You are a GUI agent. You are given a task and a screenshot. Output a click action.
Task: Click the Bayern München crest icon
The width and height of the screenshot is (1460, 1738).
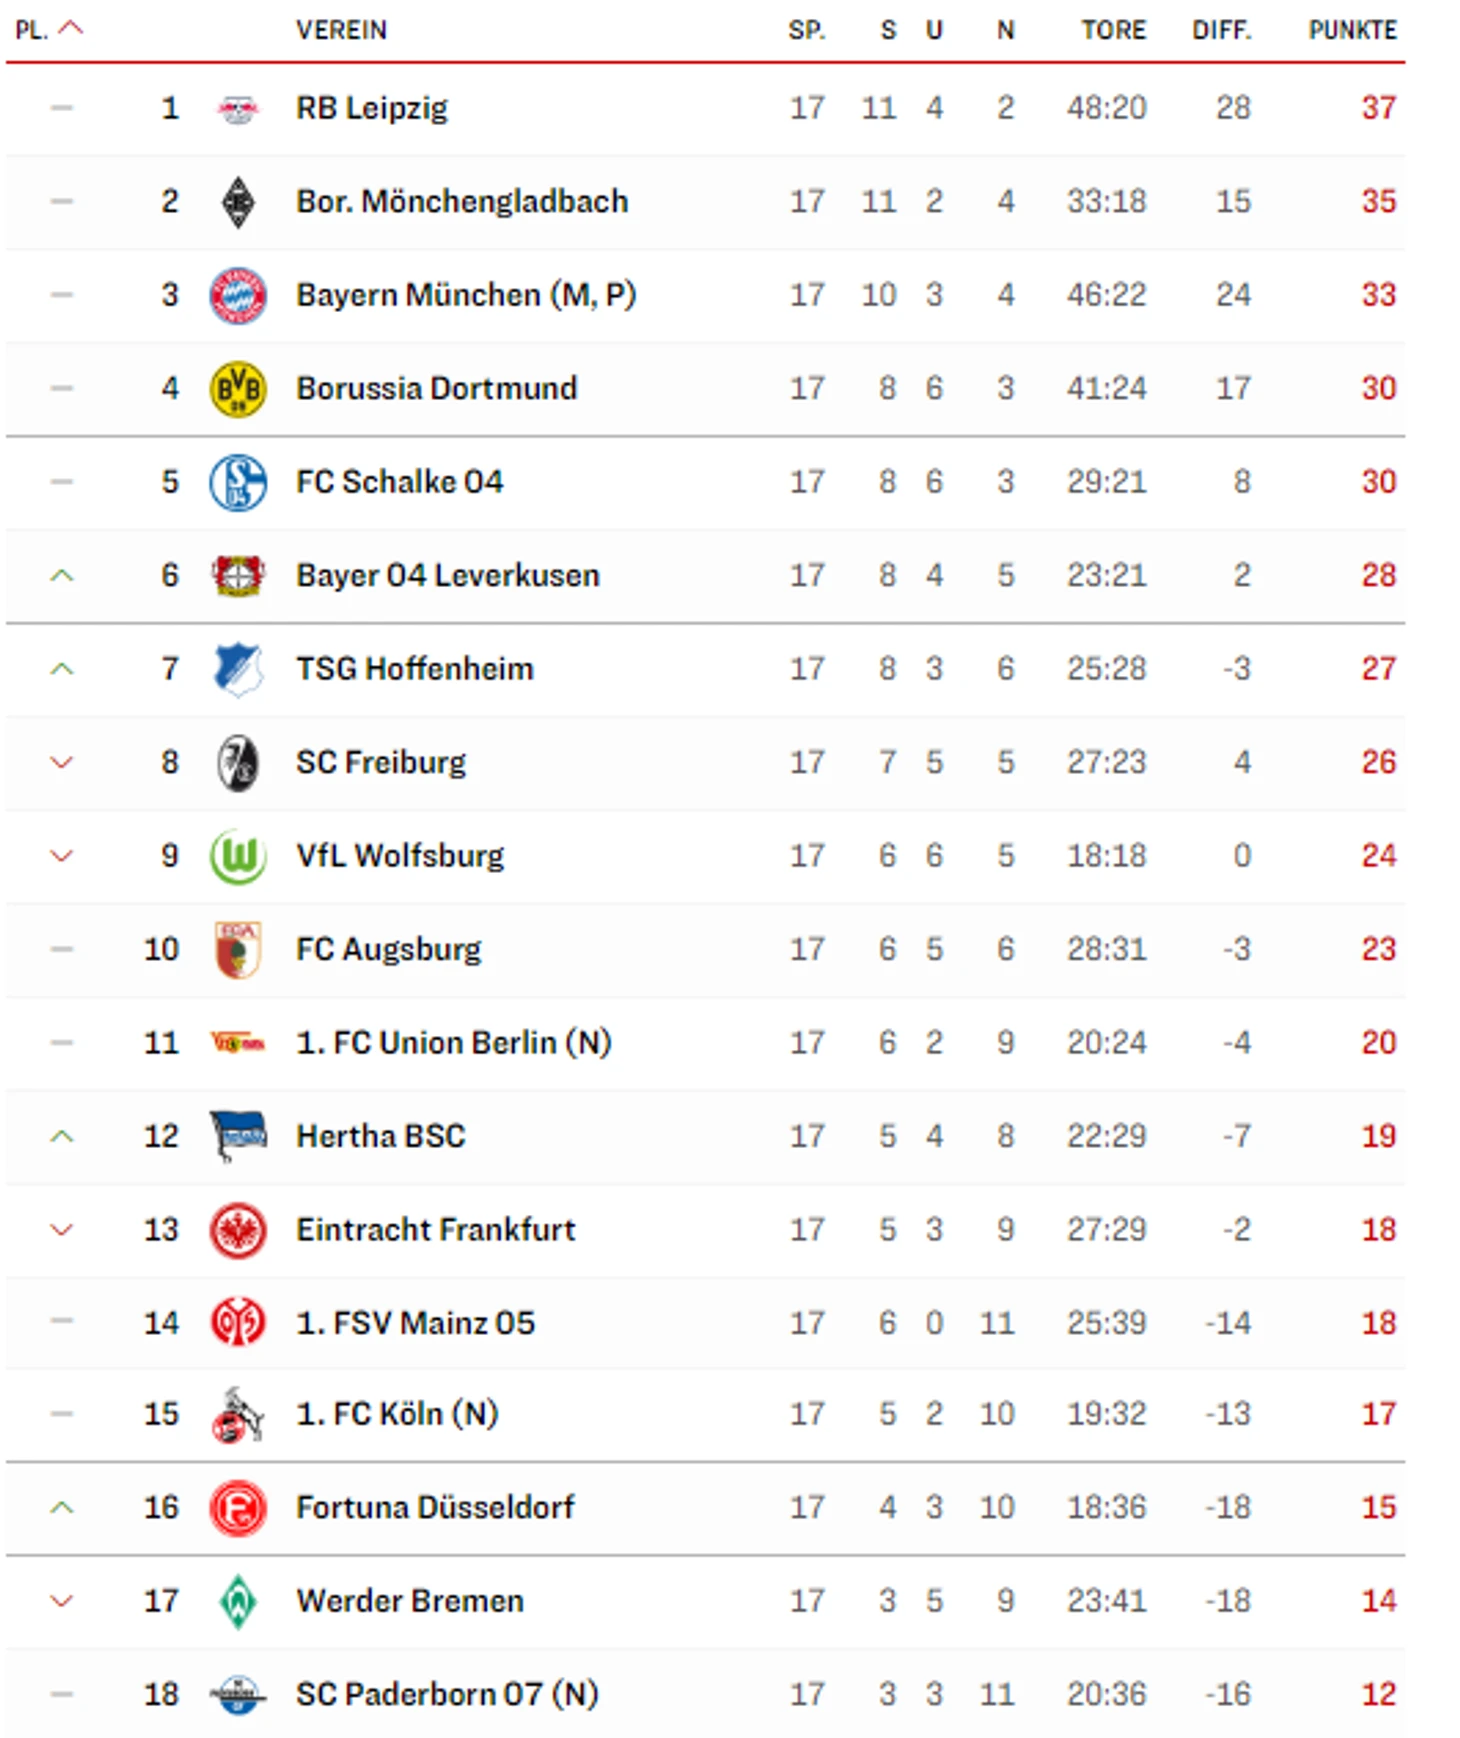click(238, 295)
